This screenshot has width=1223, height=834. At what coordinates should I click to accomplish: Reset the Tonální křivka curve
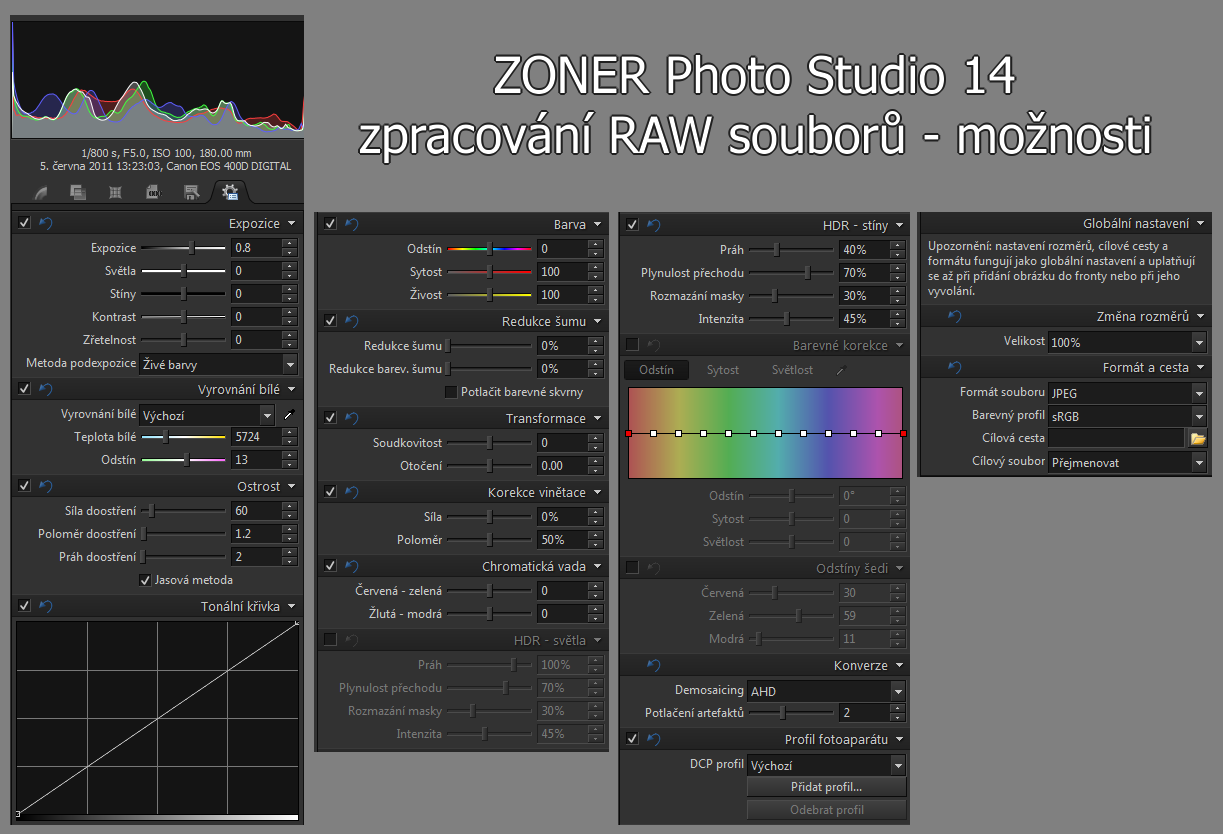click(x=45, y=606)
